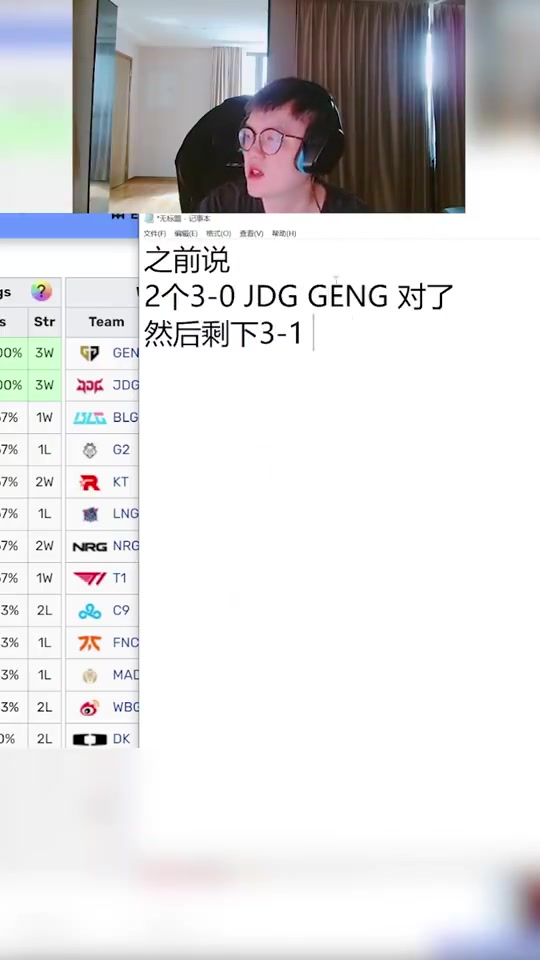This screenshot has width=540, height=960.
Task: Open the KT team link
Action: click(121, 482)
